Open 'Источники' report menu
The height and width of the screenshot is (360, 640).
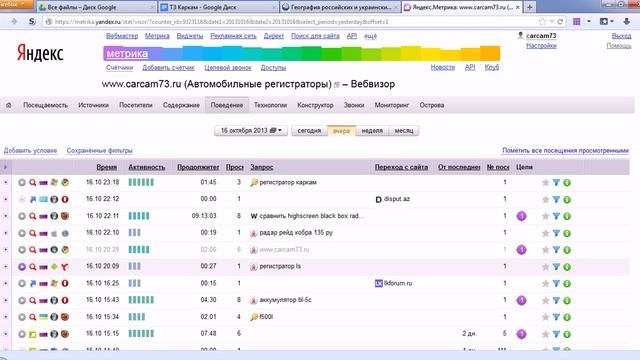click(93, 105)
